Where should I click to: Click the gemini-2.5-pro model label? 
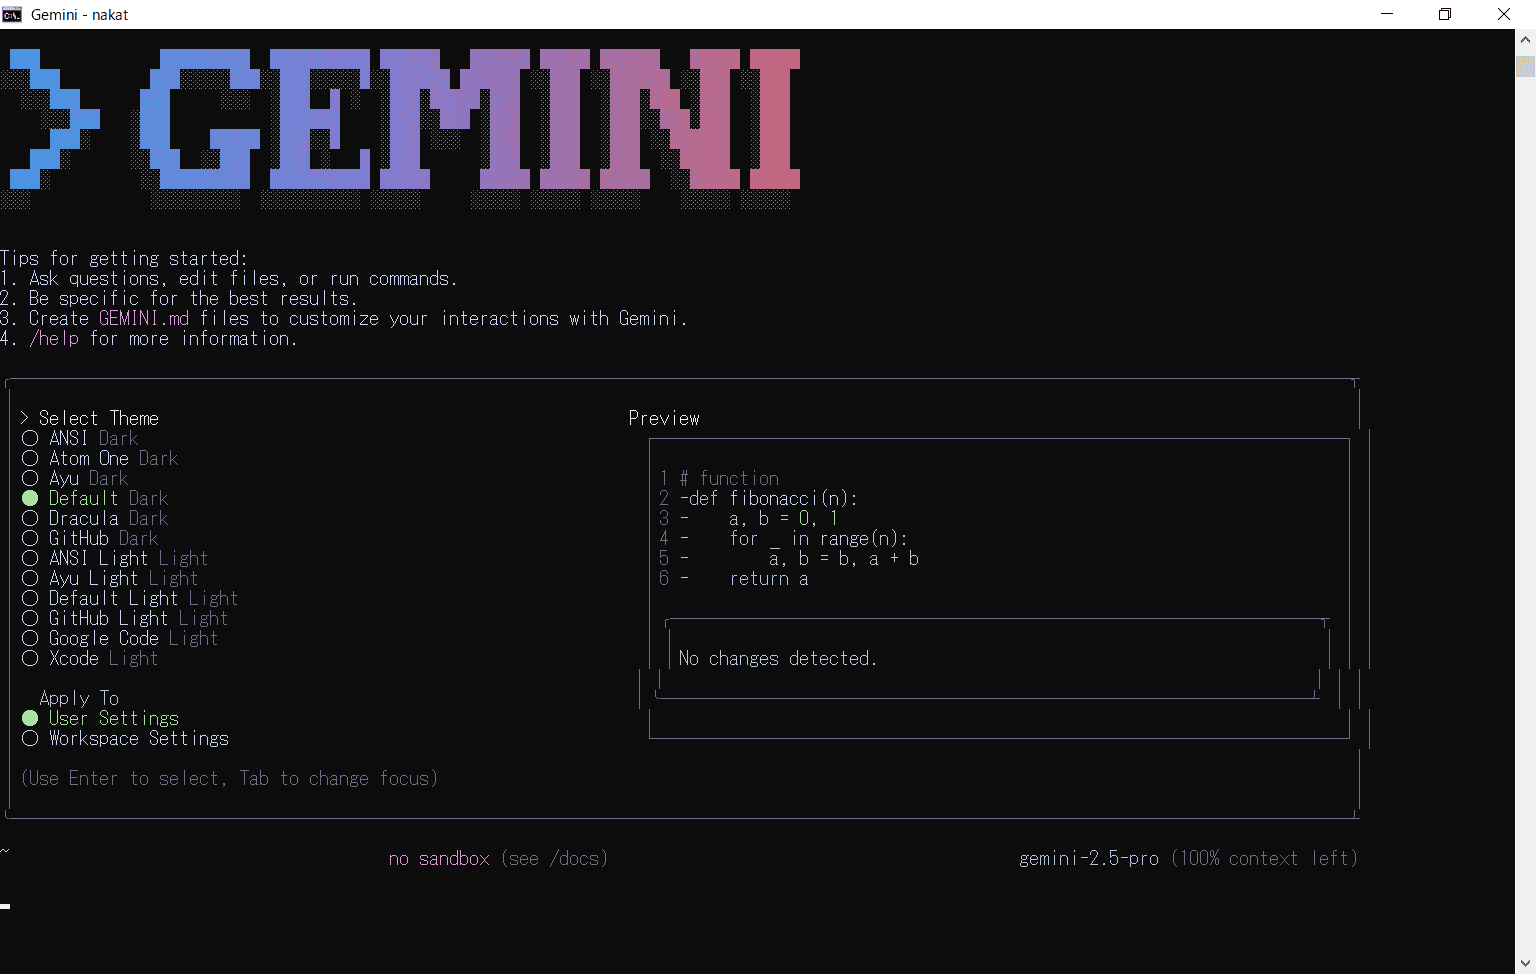pyautogui.click(x=1089, y=858)
